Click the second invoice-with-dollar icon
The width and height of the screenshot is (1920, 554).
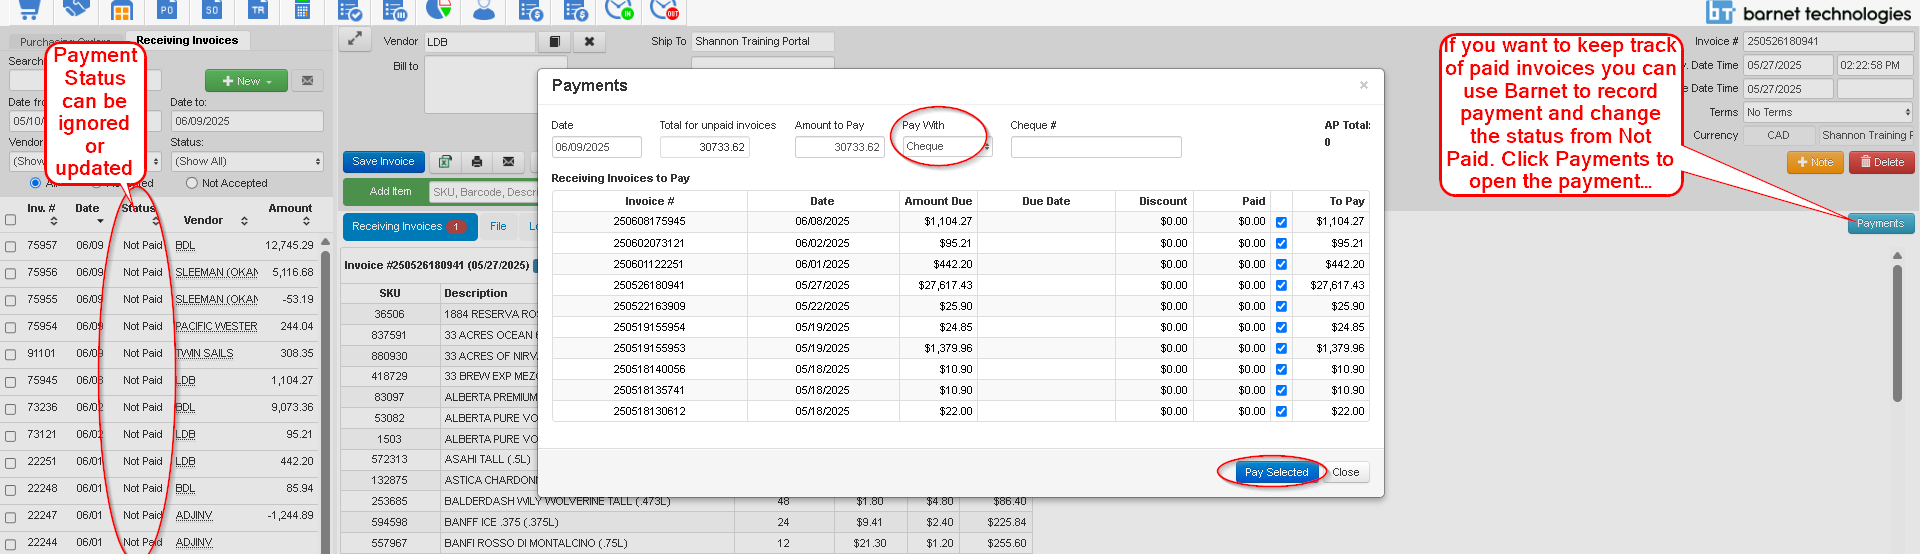[x=576, y=11]
